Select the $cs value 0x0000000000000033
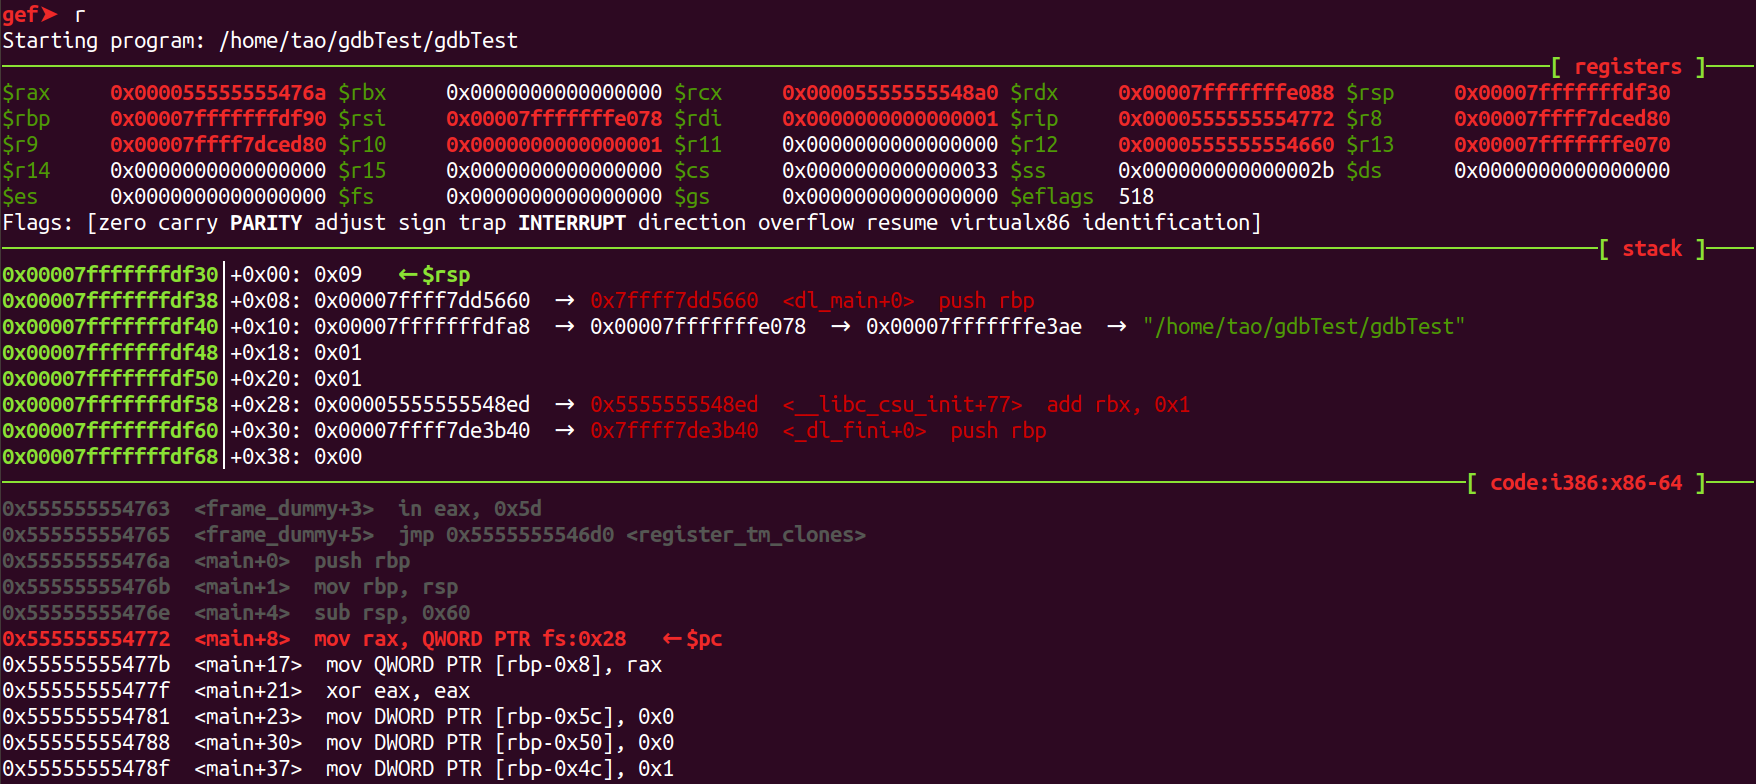The width and height of the screenshot is (1756, 784). 890,170
